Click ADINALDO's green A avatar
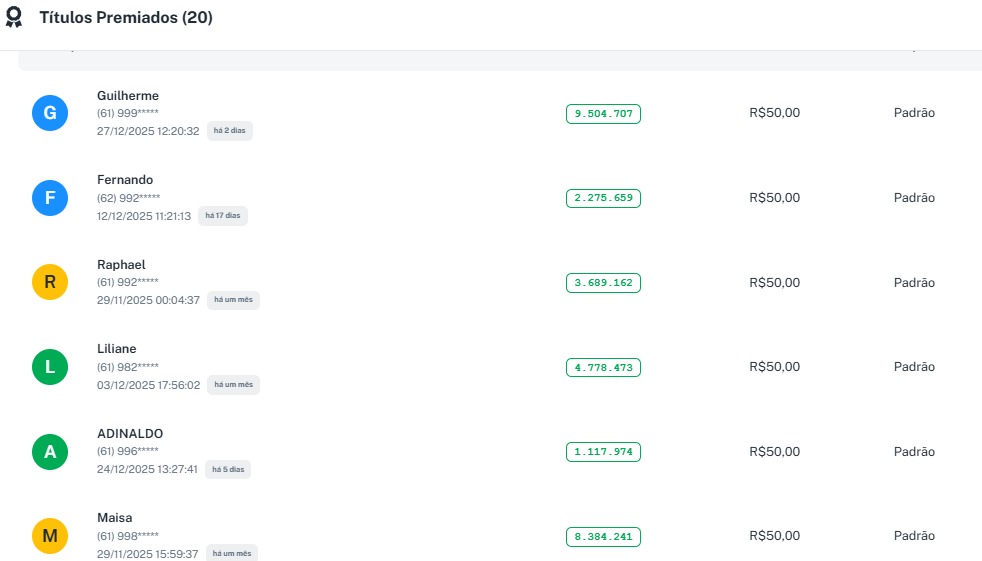The height and width of the screenshot is (561, 982). point(50,452)
